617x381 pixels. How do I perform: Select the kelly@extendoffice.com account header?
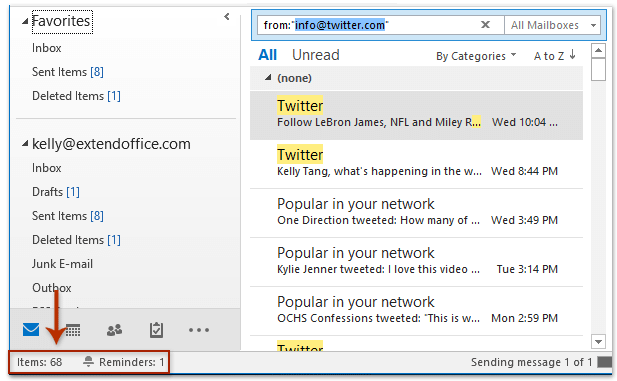[111, 144]
